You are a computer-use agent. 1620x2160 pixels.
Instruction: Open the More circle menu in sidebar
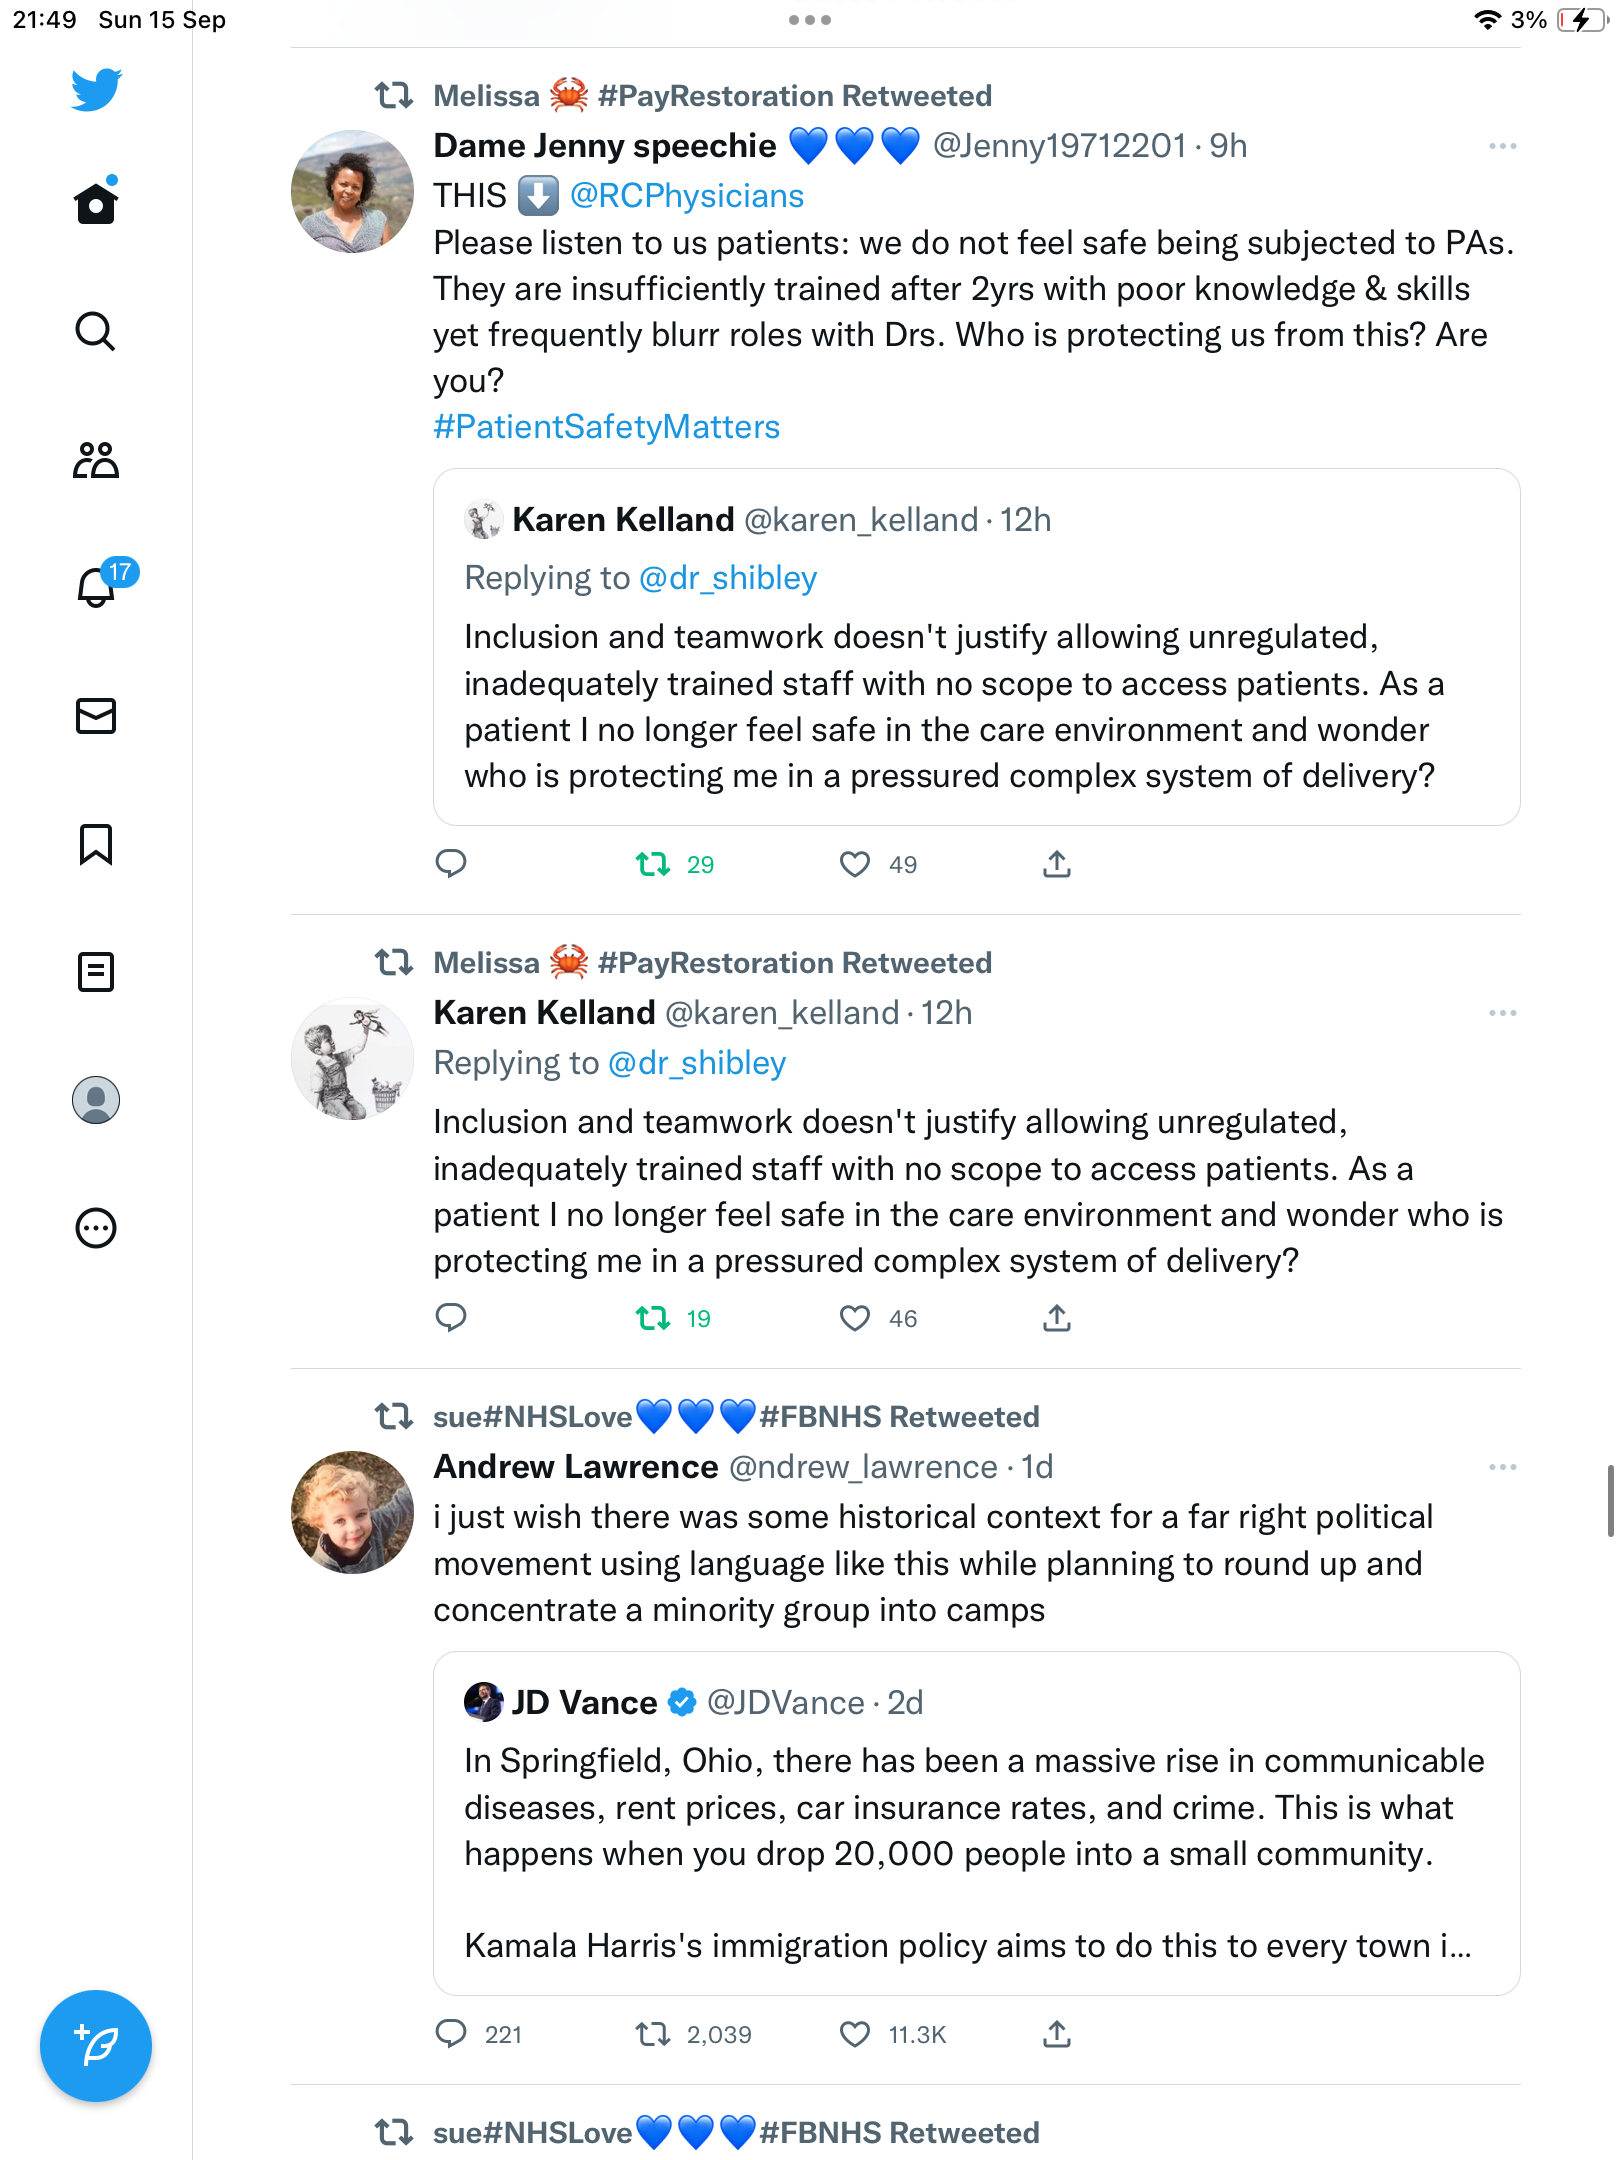[x=96, y=1228]
